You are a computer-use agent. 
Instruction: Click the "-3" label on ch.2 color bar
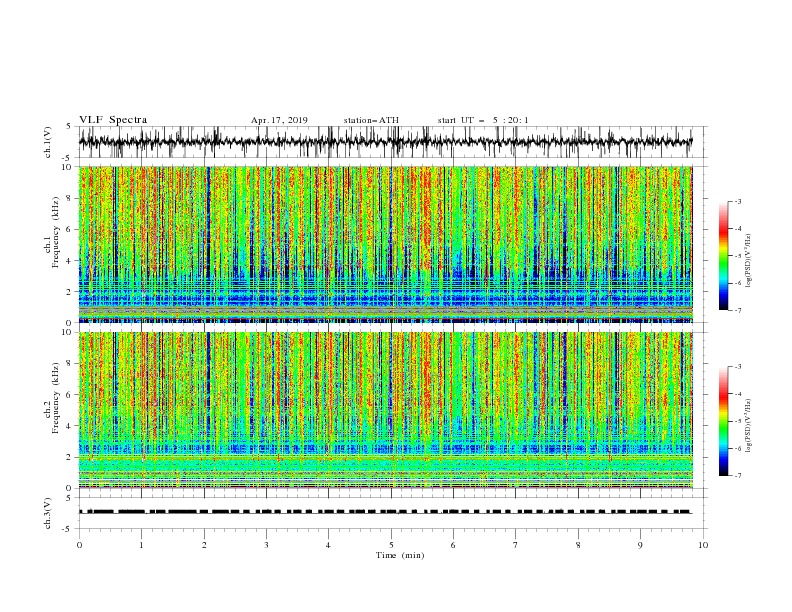[x=738, y=367]
